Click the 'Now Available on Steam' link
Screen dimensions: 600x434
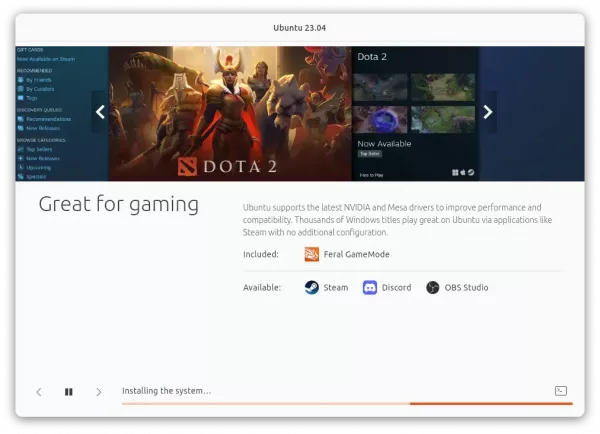(46, 59)
